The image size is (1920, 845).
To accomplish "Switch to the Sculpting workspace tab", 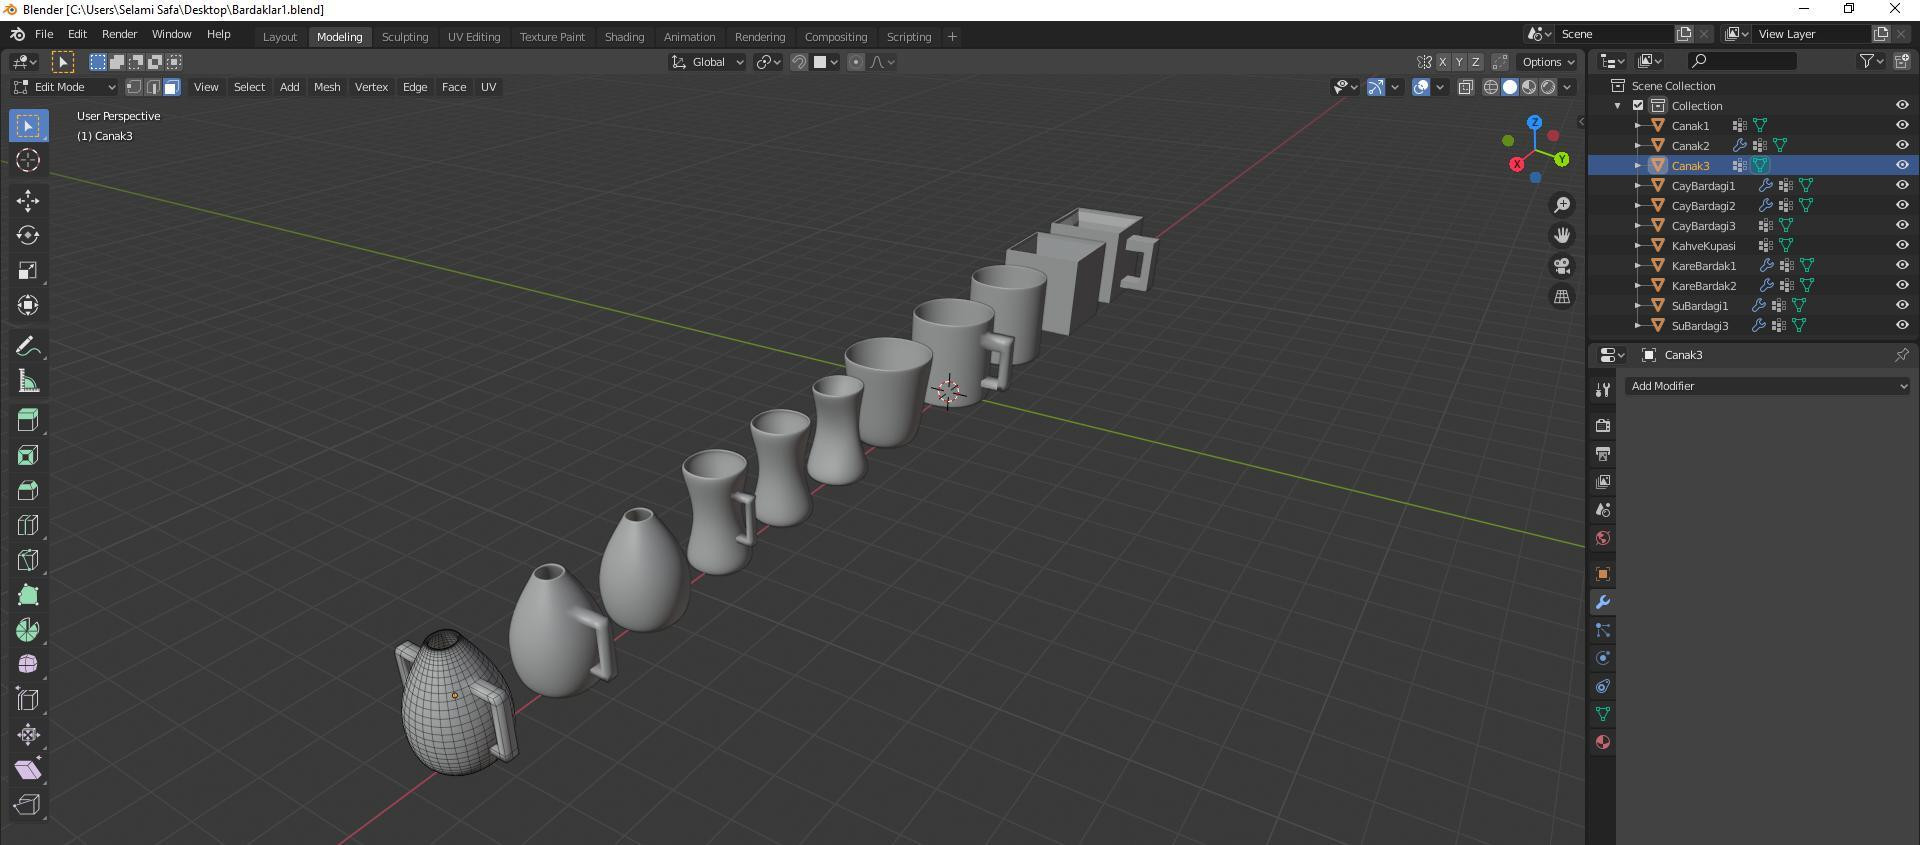I will pyautogui.click(x=404, y=37).
